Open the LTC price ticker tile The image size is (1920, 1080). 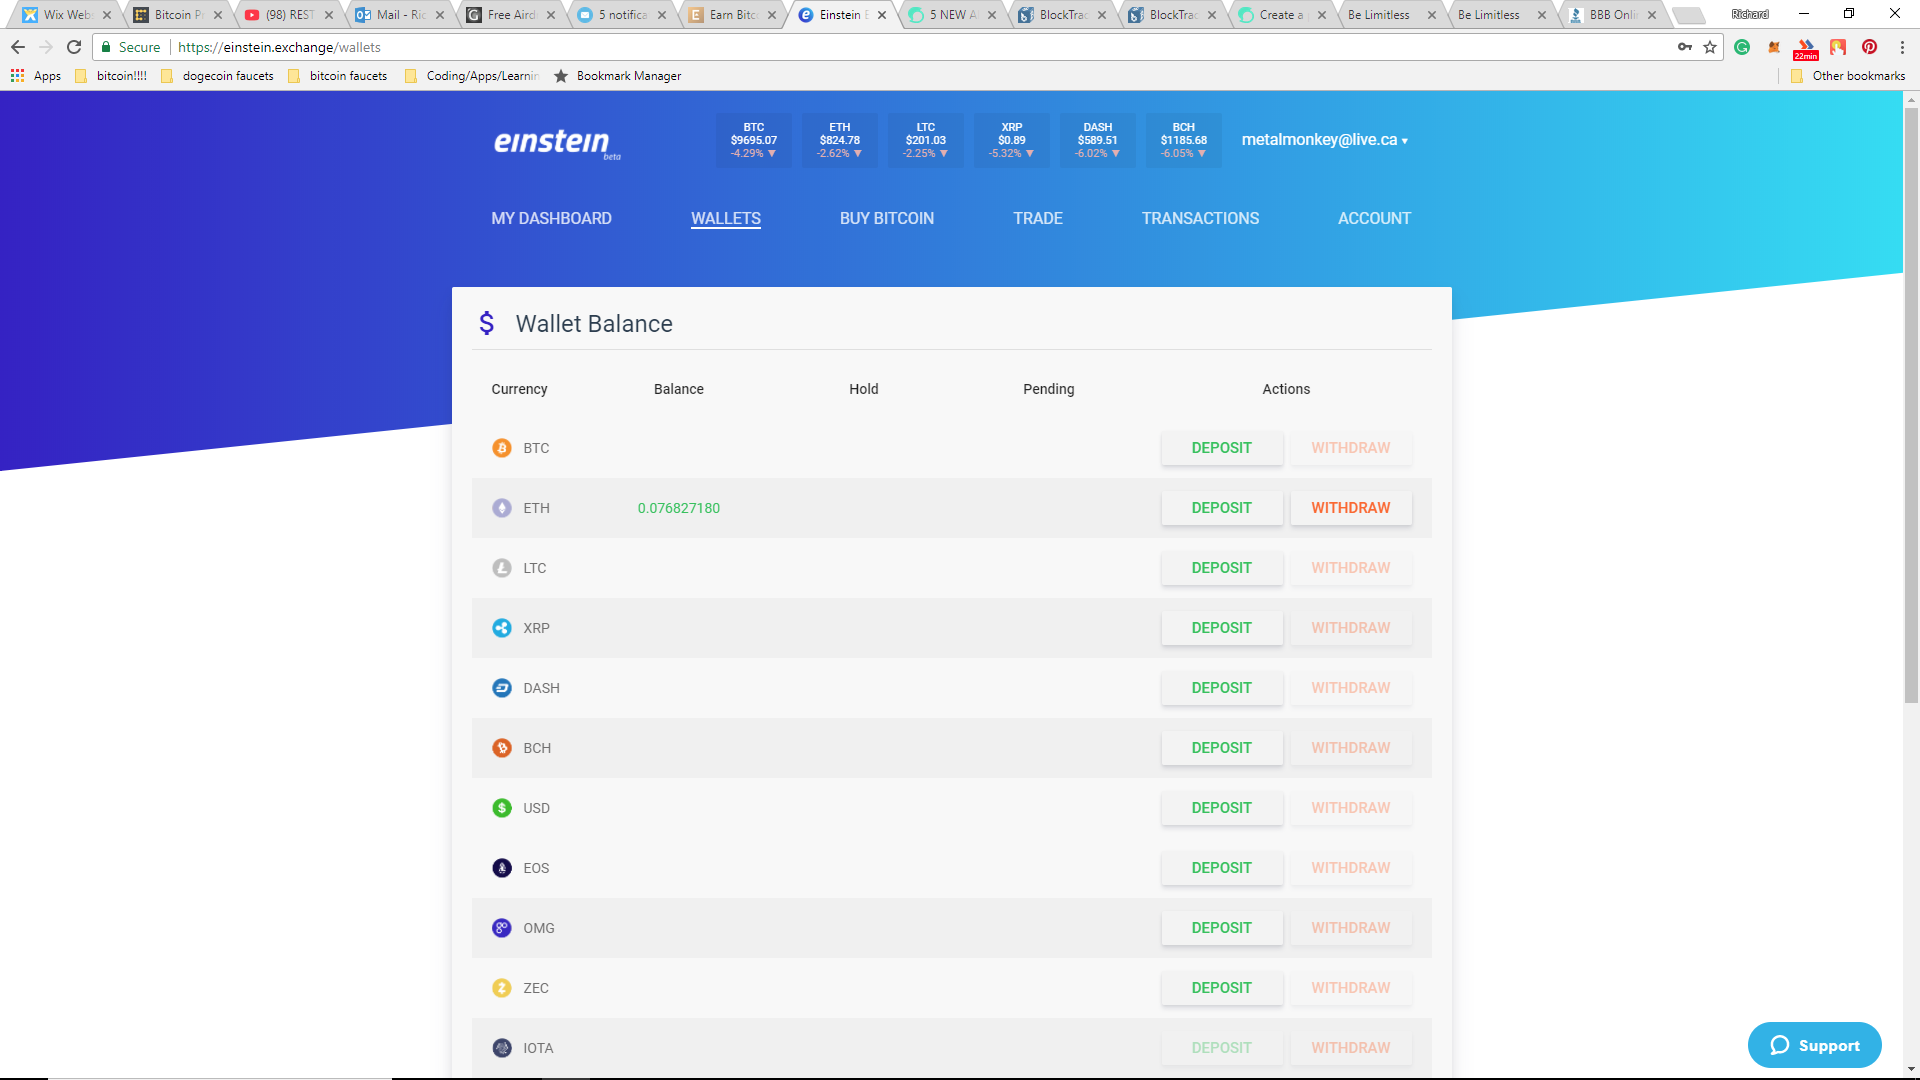[926, 140]
